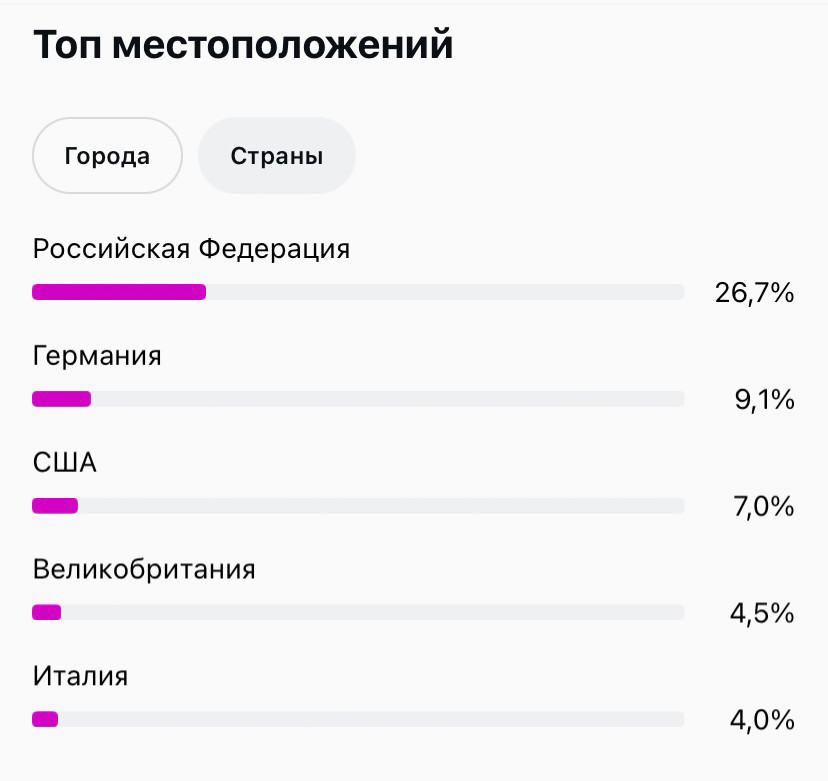Click the 26,7% percentage value

(754, 292)
